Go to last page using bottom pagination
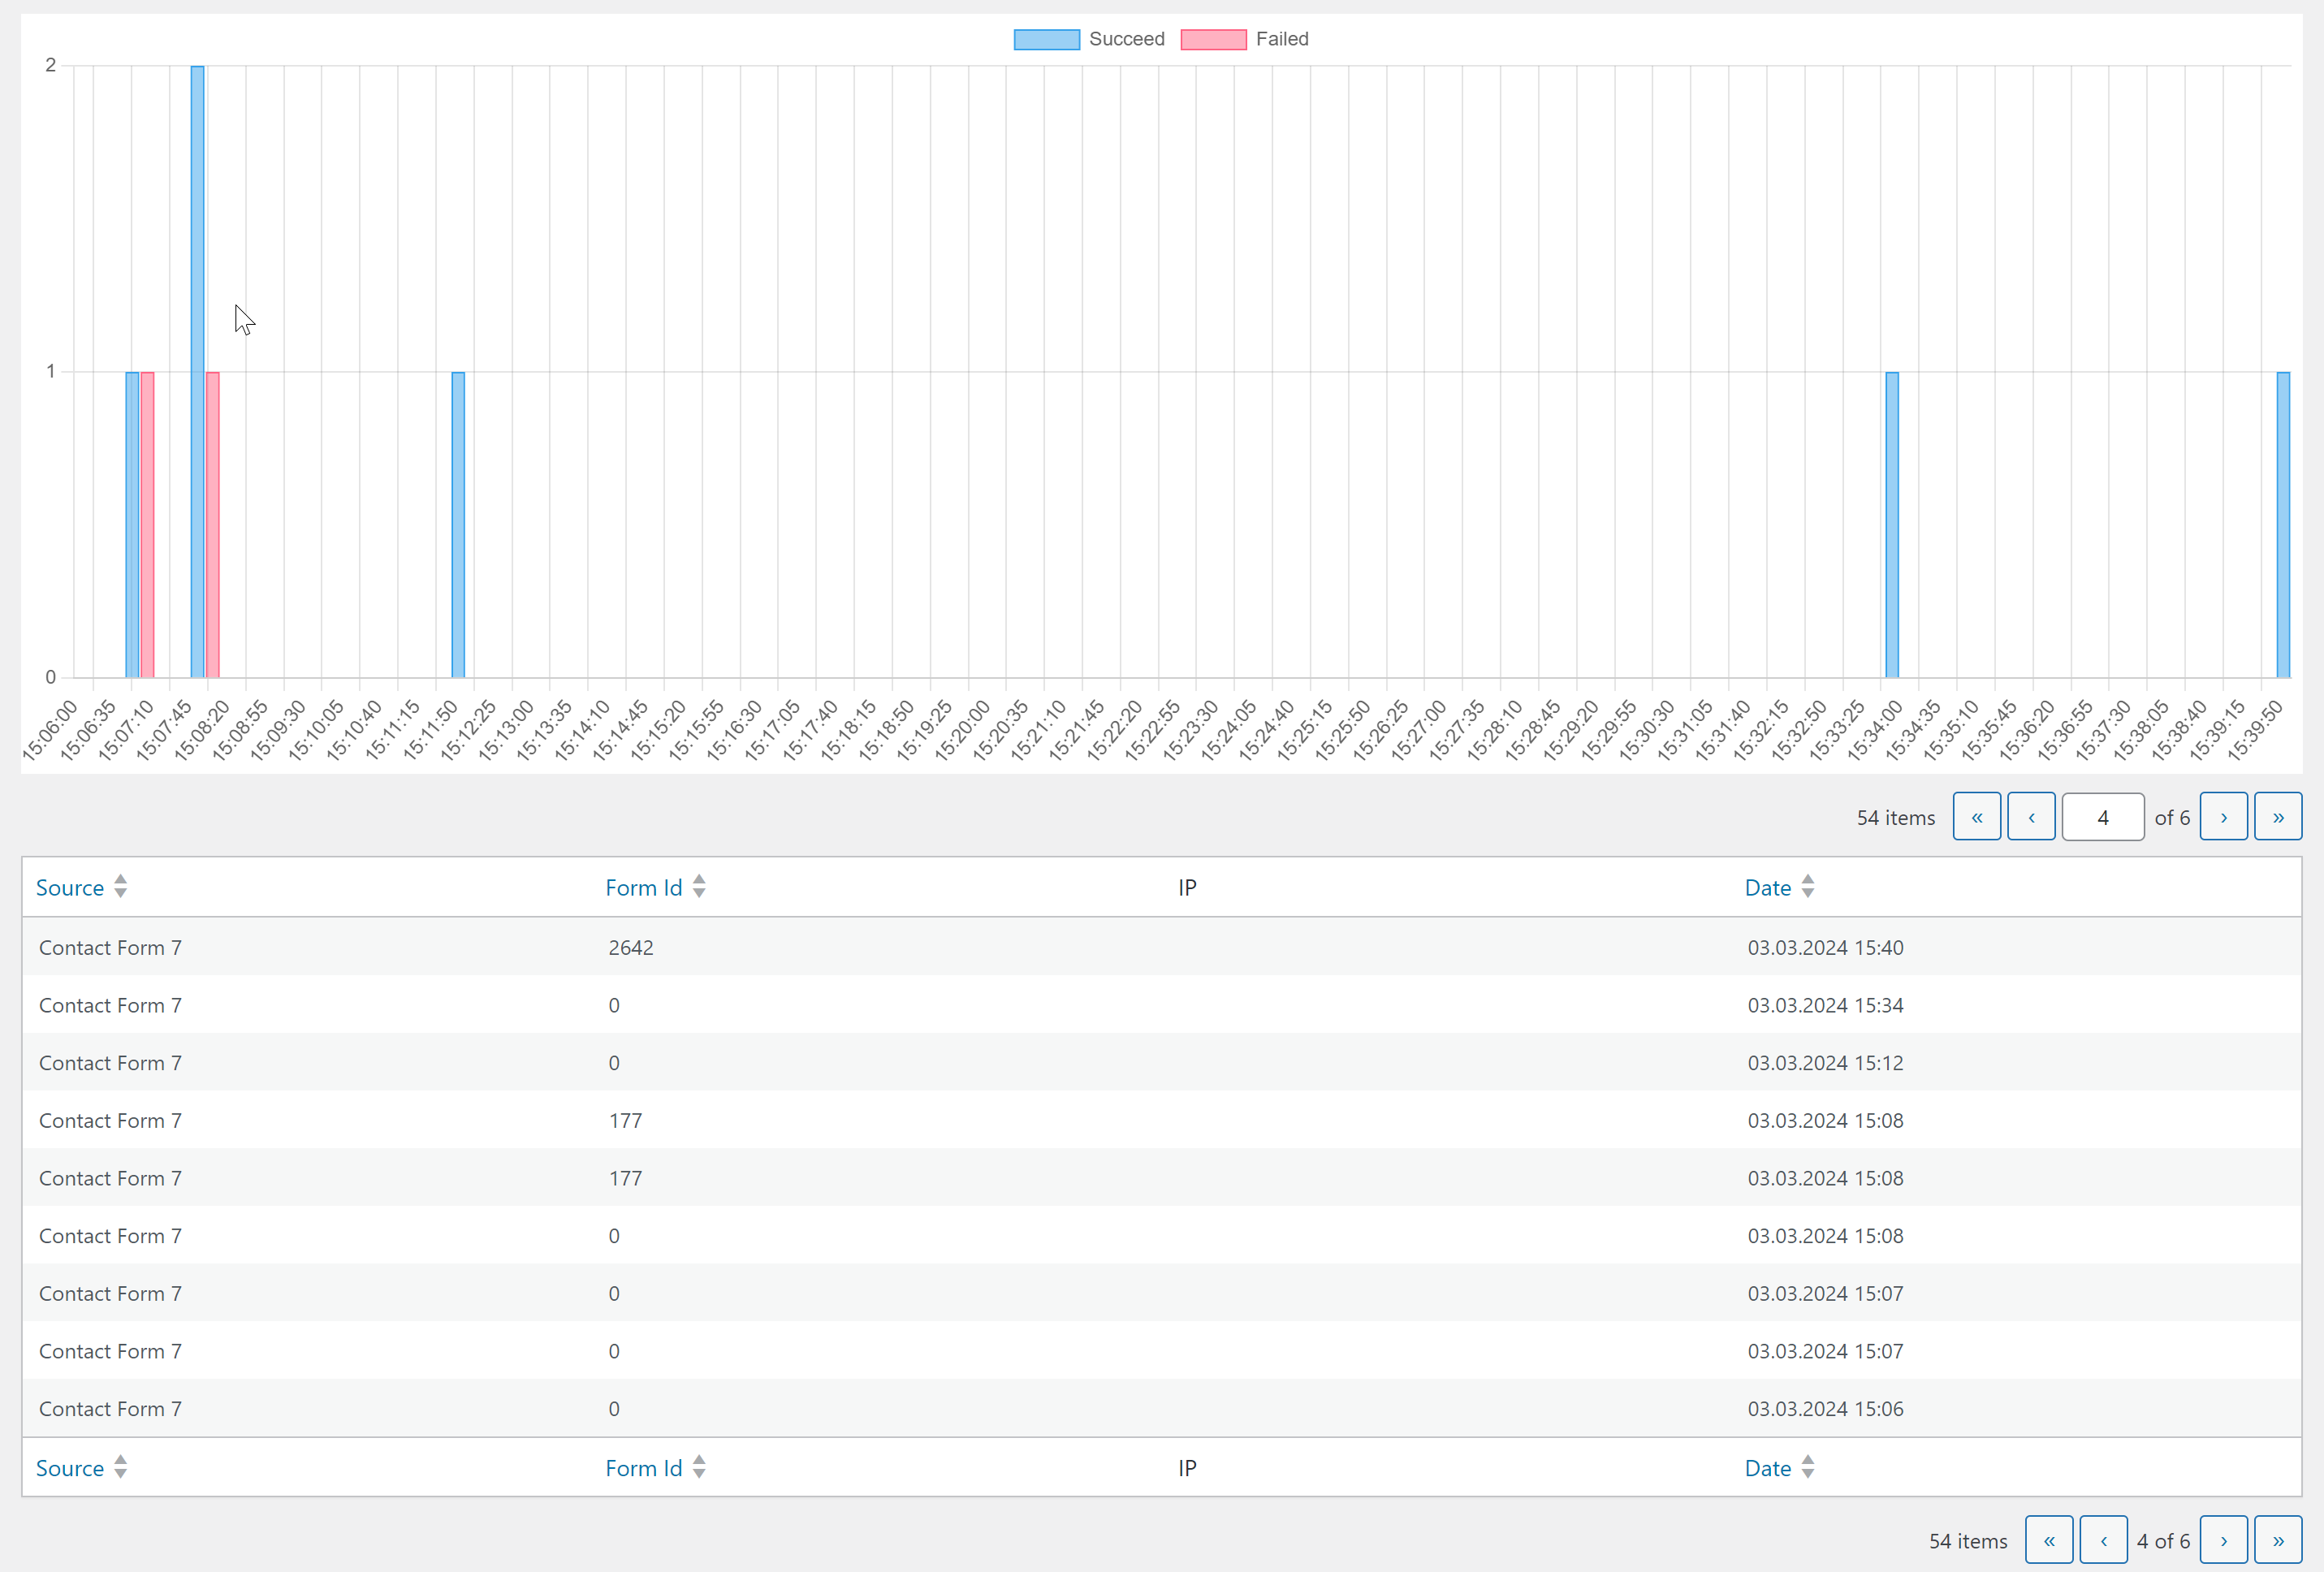Screen dimensions: 2324x1572 point(2277,1540)
